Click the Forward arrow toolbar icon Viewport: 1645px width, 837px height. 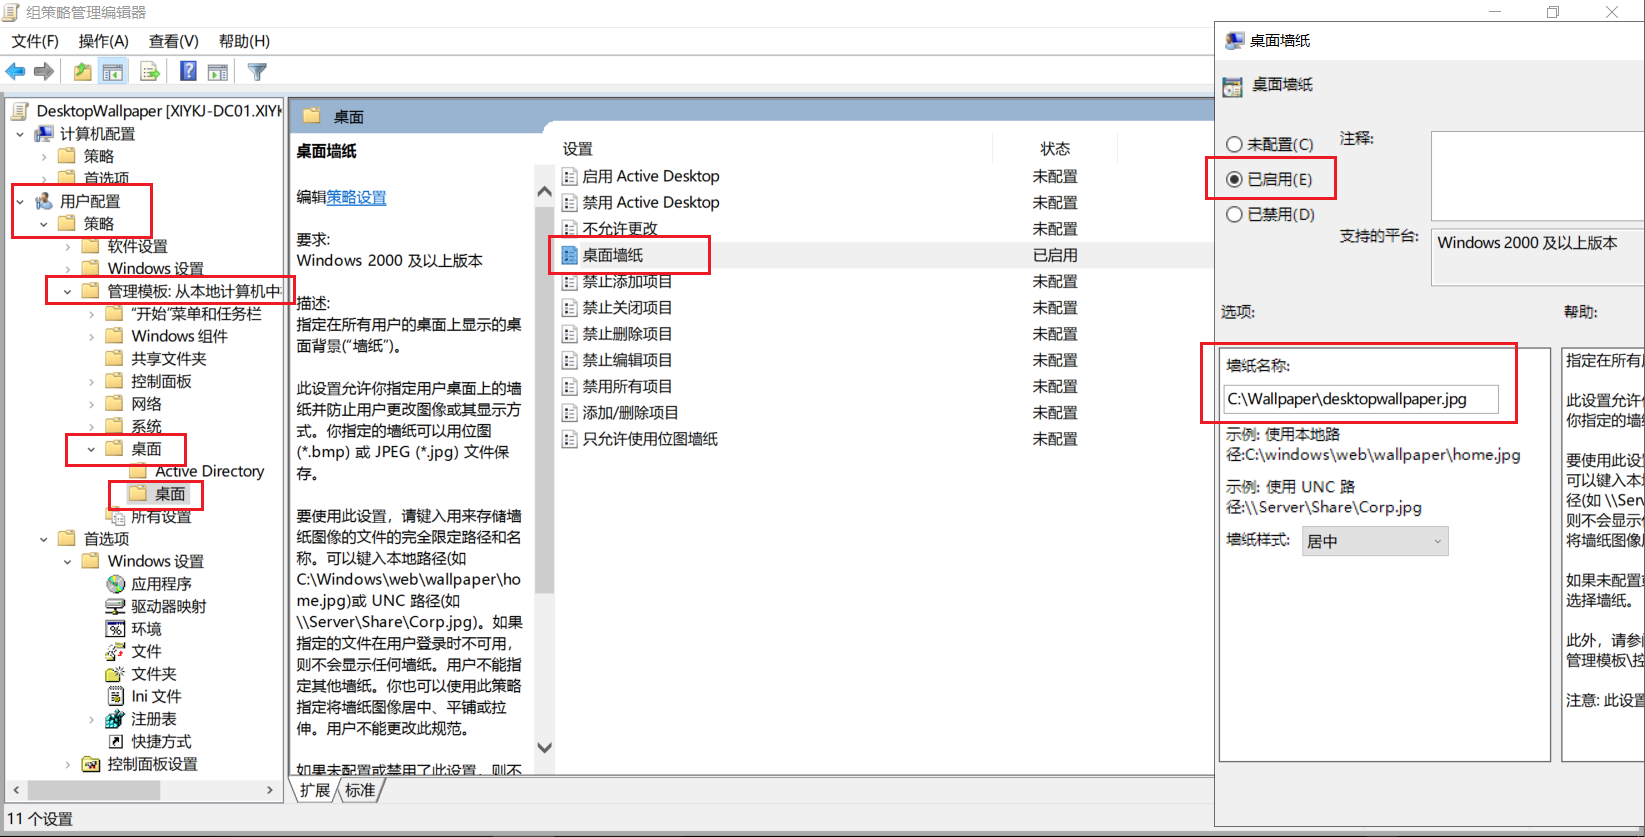coord(44,72)
